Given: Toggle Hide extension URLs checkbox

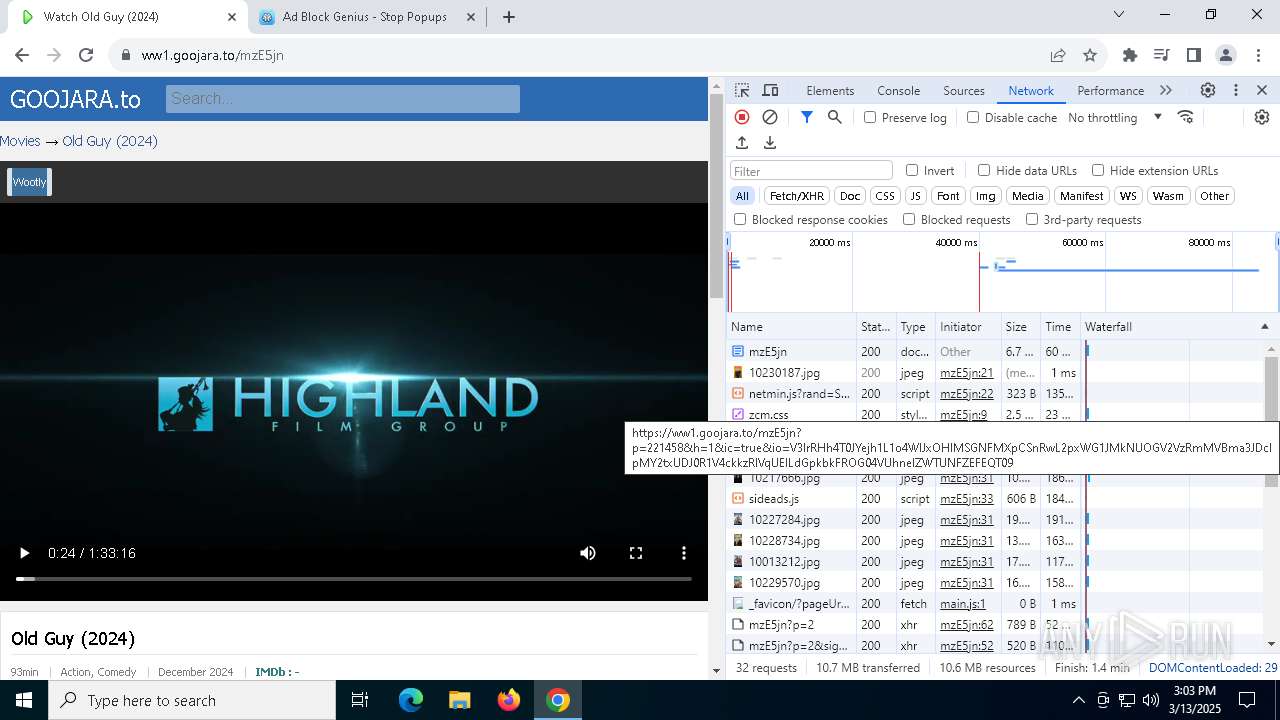Looking at the screenshot, I should (1098, 170).
